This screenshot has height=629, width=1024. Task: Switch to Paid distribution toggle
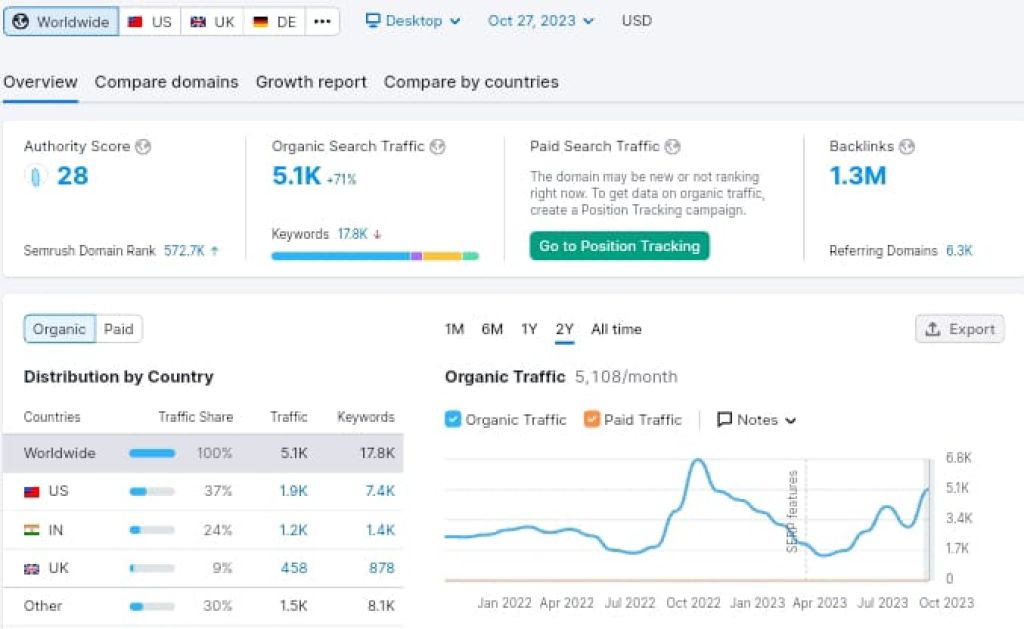pyautogui.click(x=119, y=329)
